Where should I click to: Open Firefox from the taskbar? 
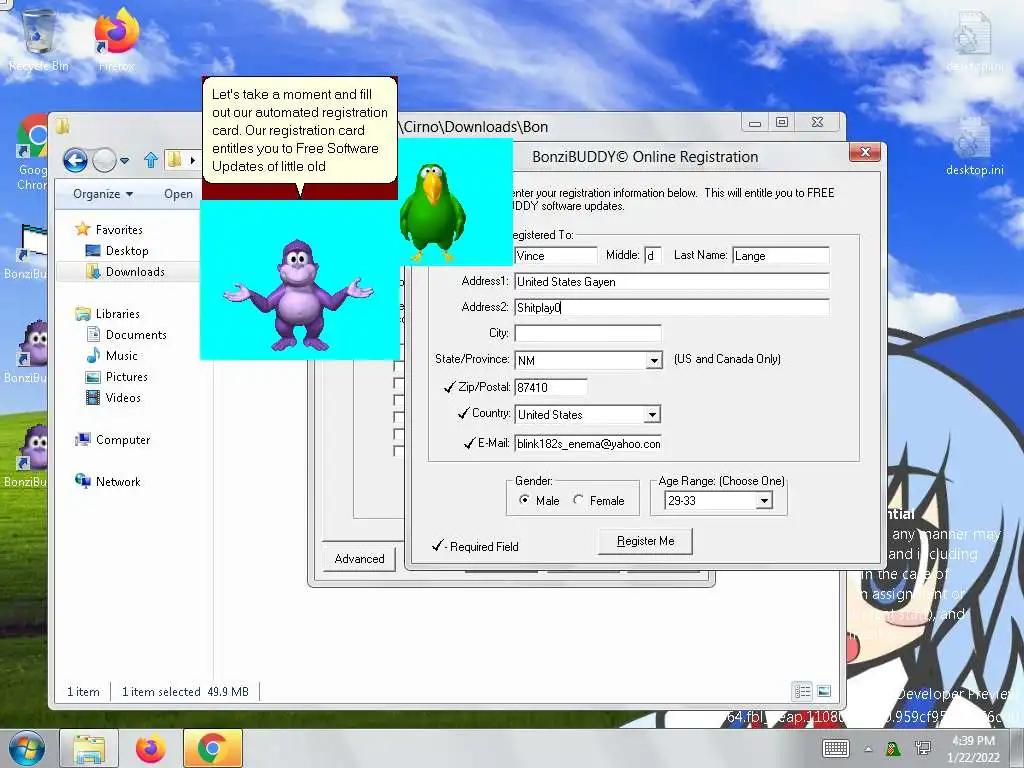pos(151,748)
